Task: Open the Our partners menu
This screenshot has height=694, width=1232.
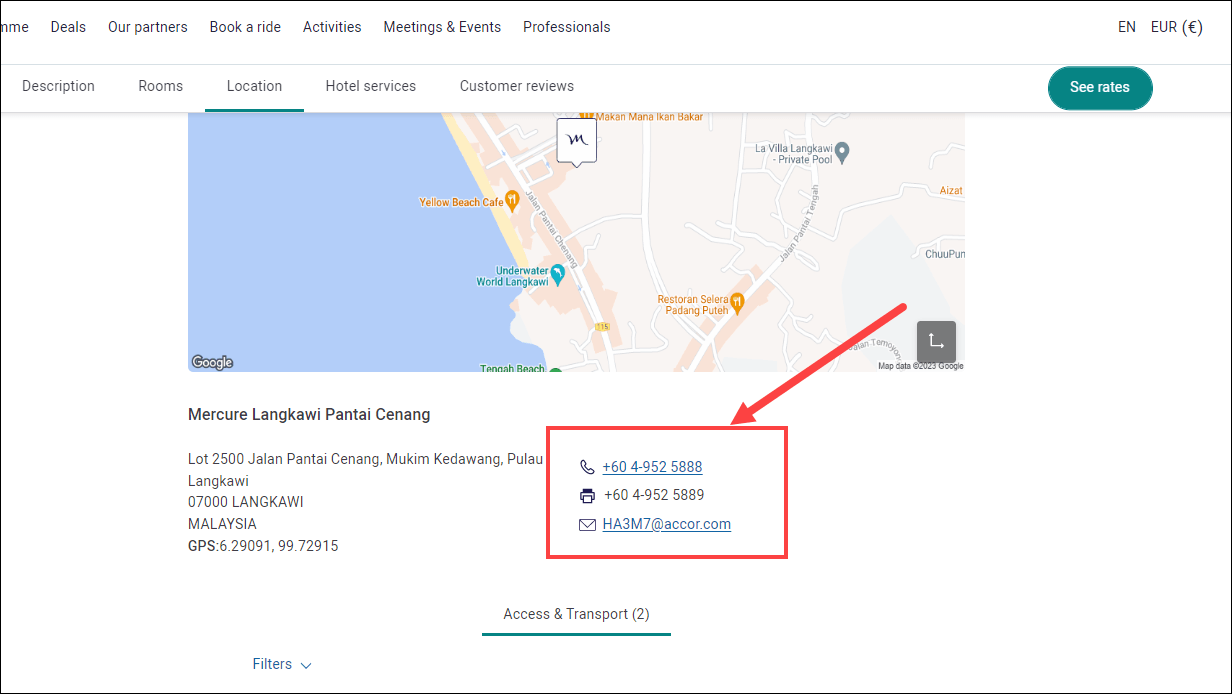Action: (148, 27)
